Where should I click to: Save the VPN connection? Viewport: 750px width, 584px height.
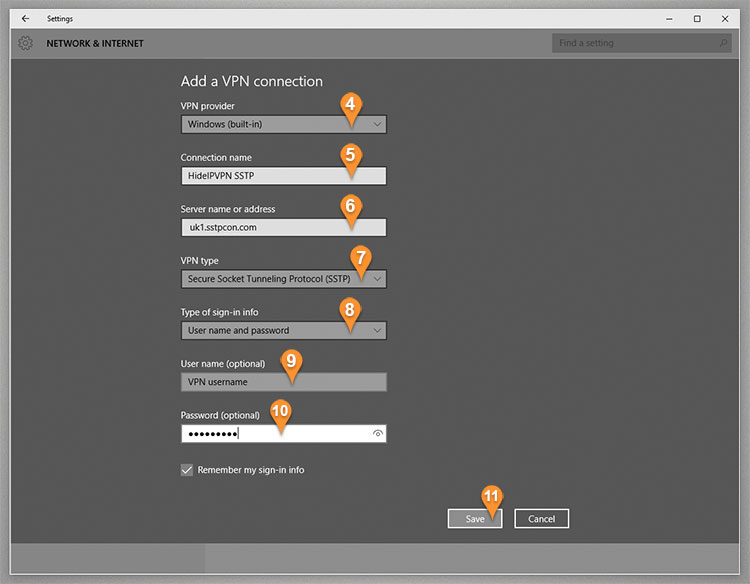tap(475, 518)
